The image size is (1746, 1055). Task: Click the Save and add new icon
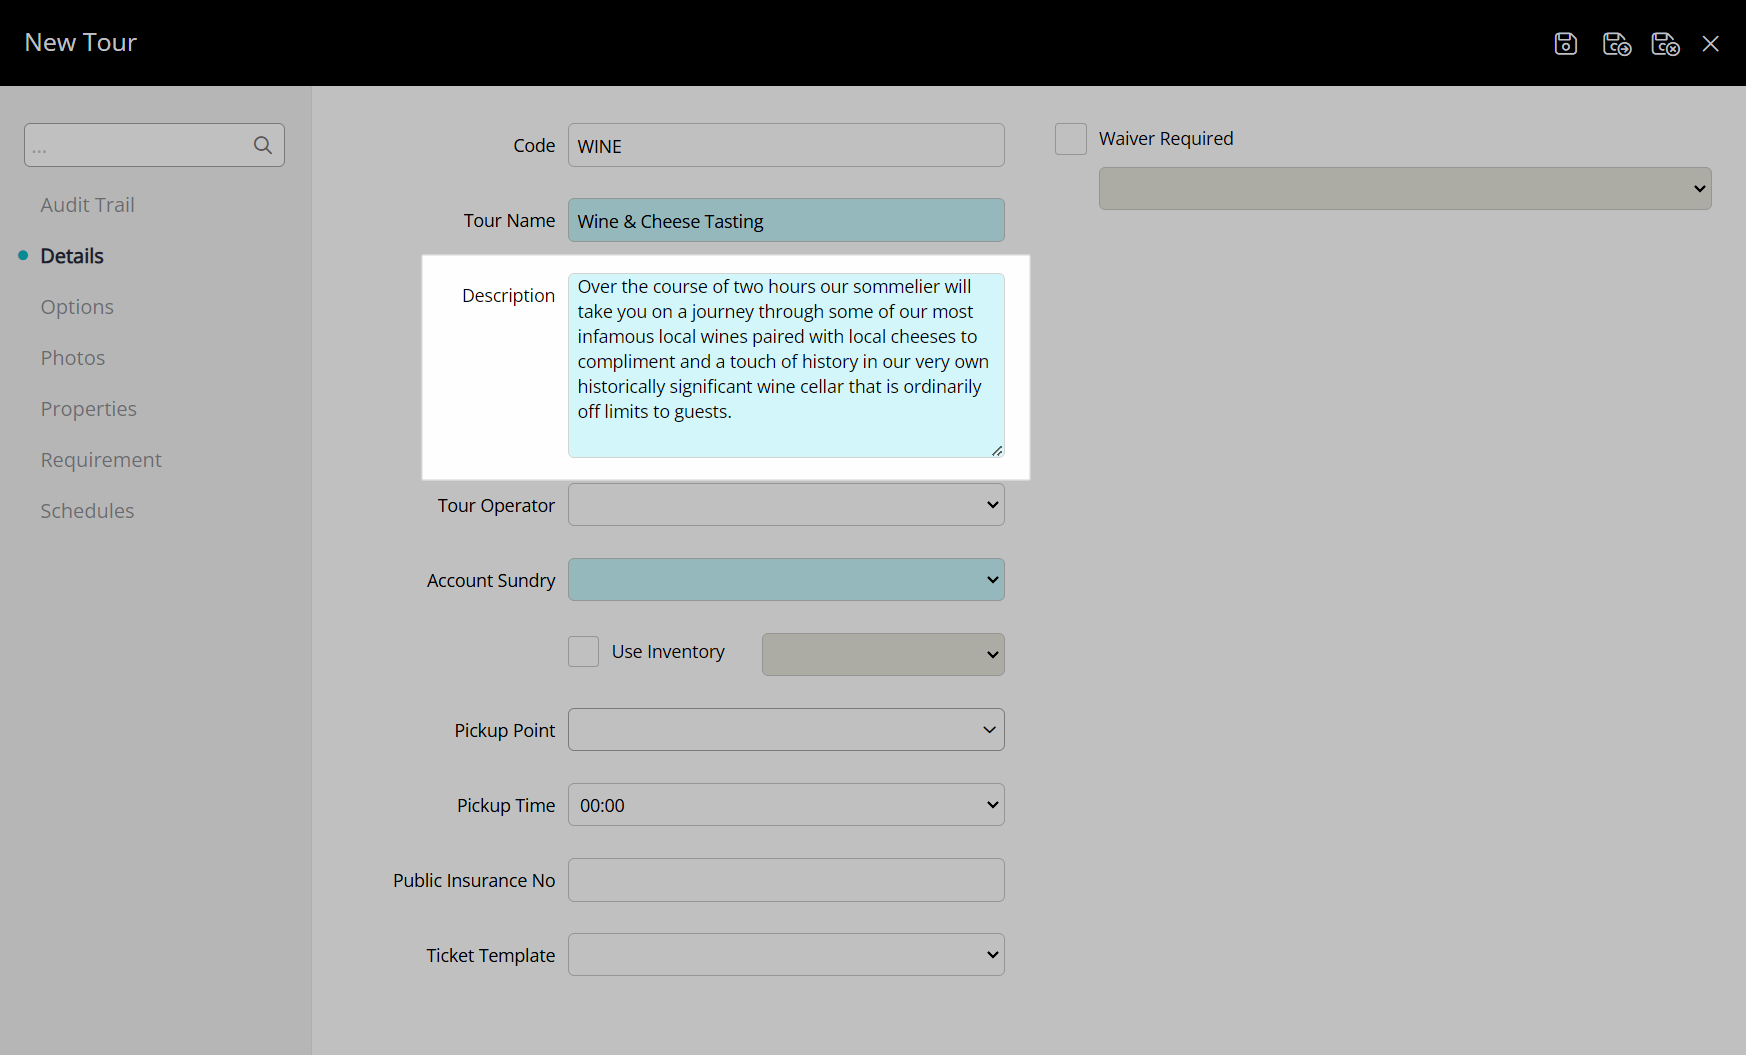[1617, 43]
